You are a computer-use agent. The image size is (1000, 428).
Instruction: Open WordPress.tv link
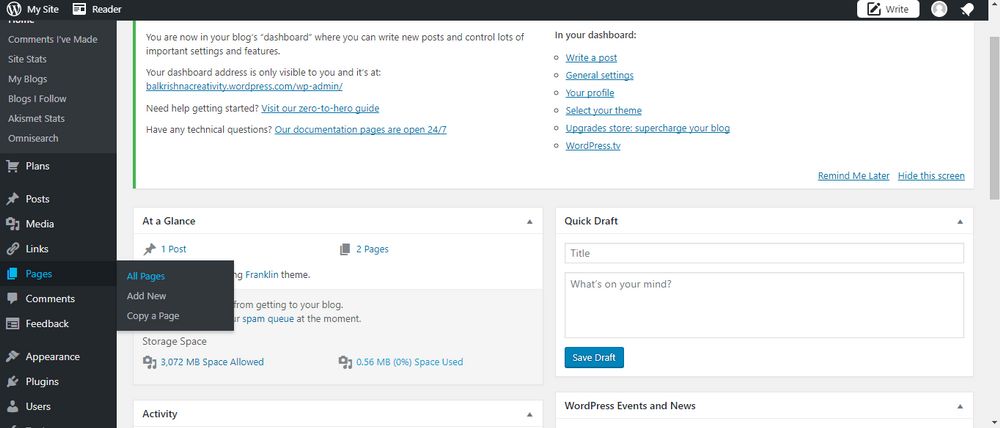(593, 146)
